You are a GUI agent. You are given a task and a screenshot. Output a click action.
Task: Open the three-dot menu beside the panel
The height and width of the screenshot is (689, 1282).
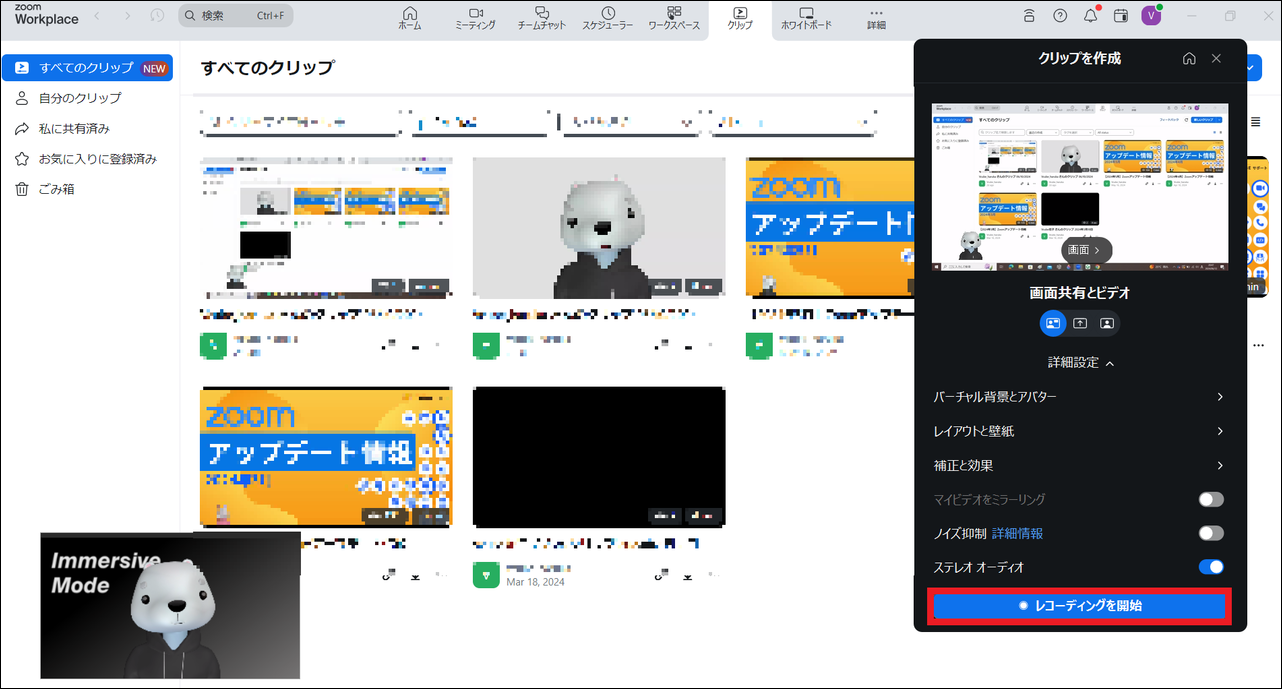pyautogui.click(x=1258, y=345)
